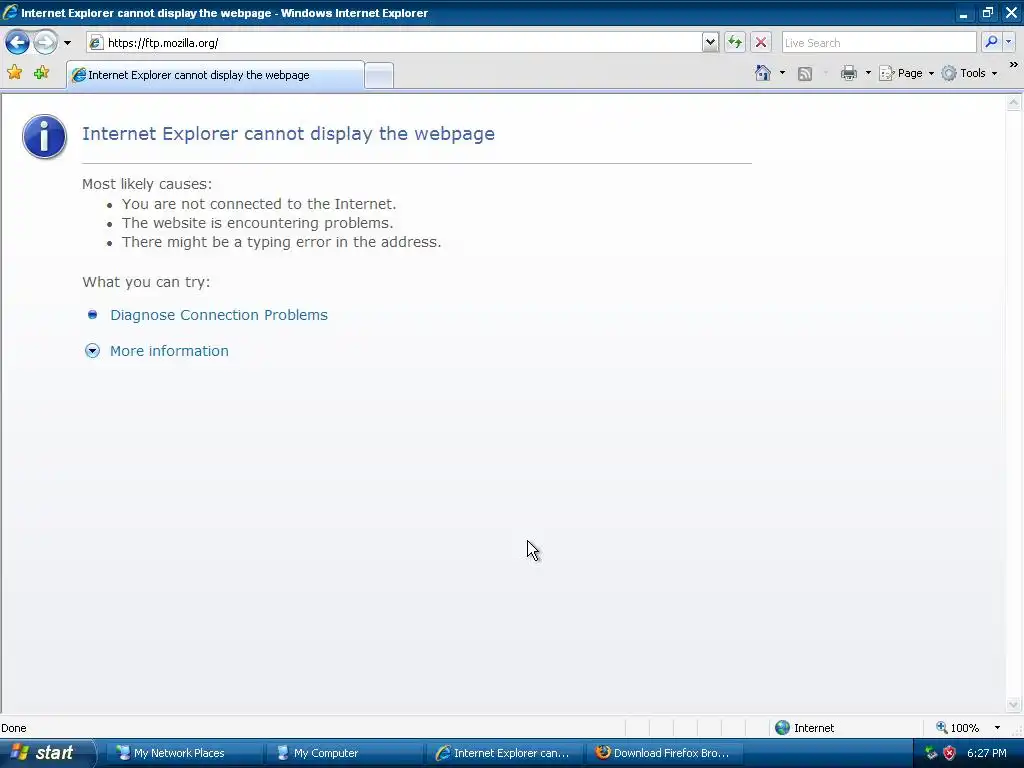
Task: Restore down the Internet Explorer window
Action: click(x=987, y=12)
